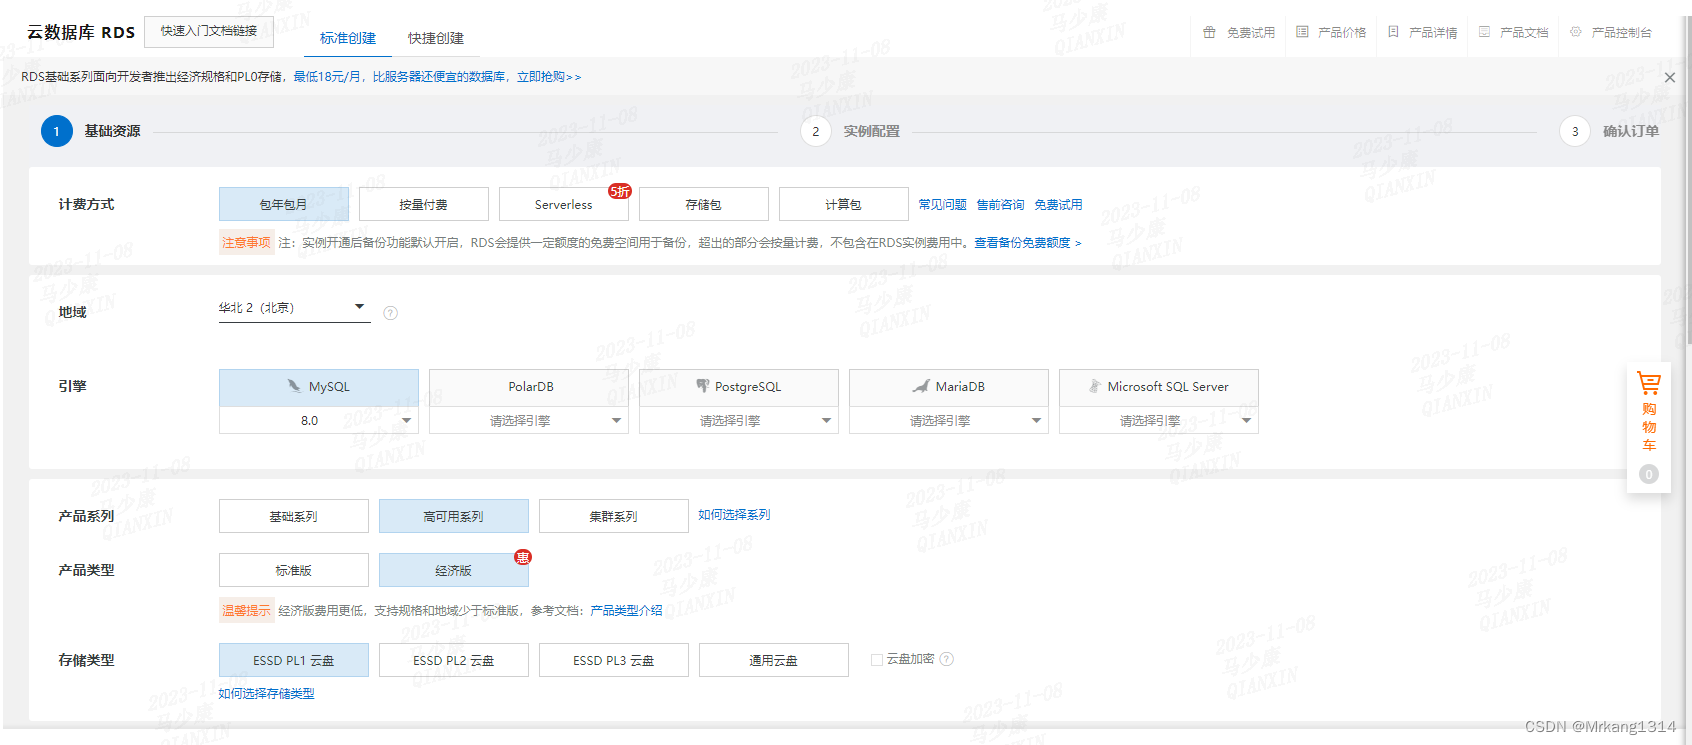1692x745 pixels.
Task: Click the product details icon
Action: coord(1393,32)
